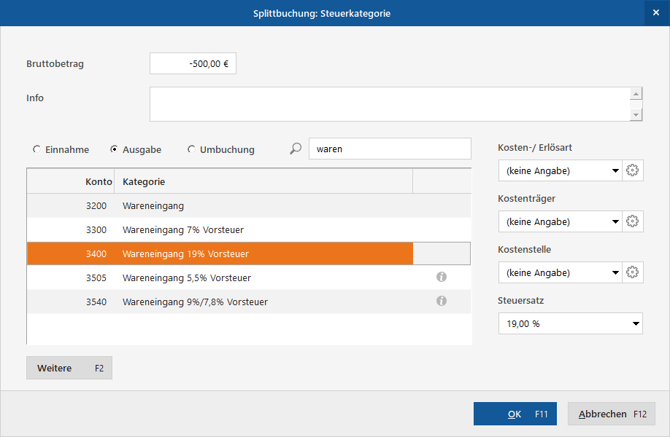Viewport: 670px width, 437px height.
Task: Click the Abbrechen button
Action: click(611, 413)
